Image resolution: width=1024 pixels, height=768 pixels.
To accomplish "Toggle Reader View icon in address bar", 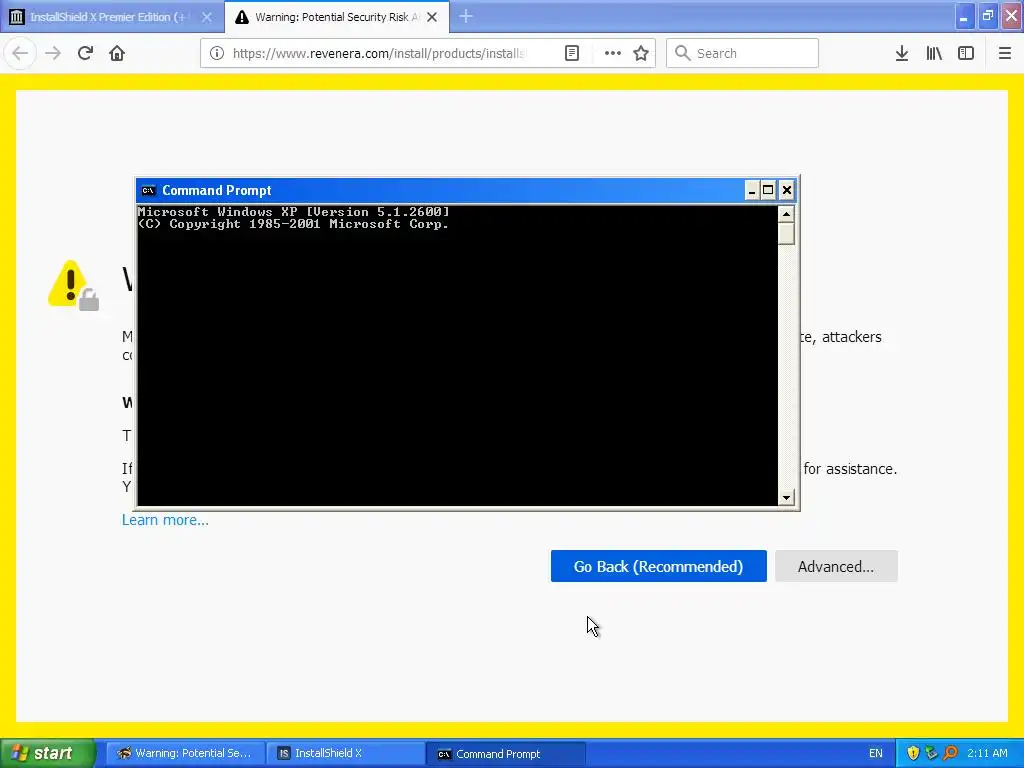I will coord(571,53).
